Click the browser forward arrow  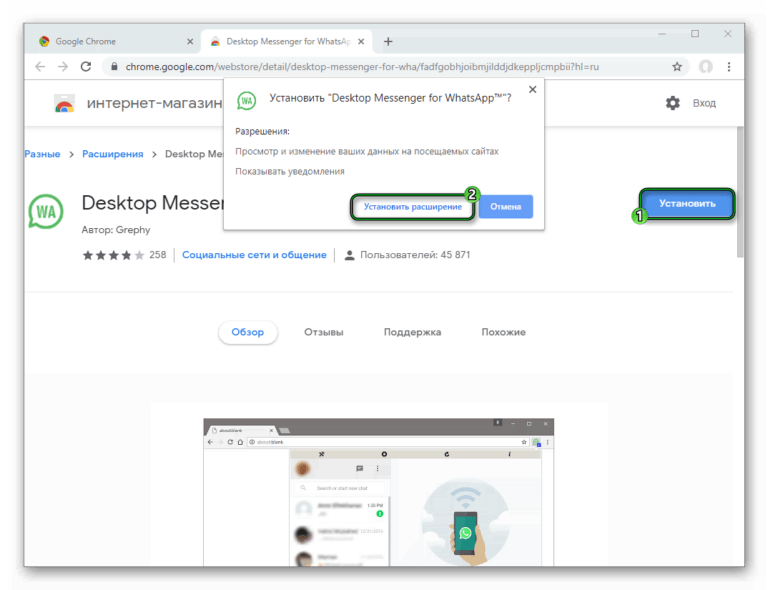click(63, 67)
